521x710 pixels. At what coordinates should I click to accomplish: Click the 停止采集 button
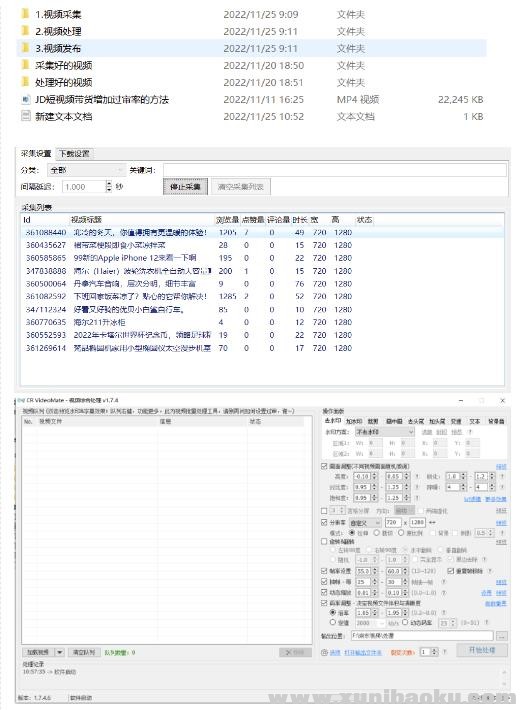tap(185, 187)
